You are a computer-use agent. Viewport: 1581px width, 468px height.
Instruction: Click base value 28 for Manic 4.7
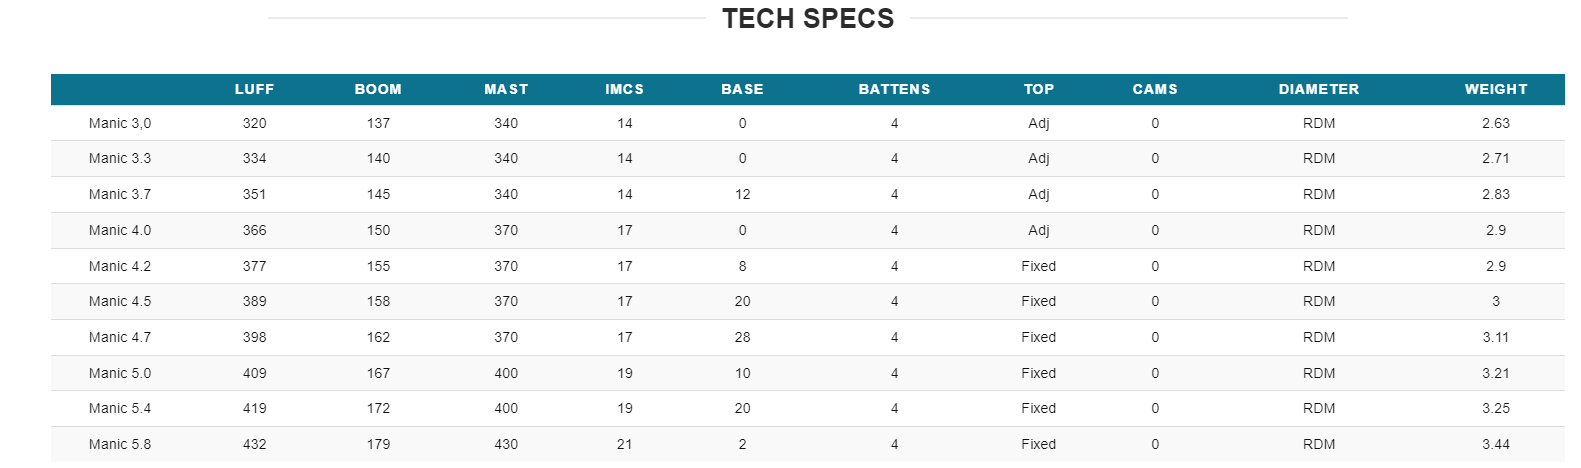[742, 337]
